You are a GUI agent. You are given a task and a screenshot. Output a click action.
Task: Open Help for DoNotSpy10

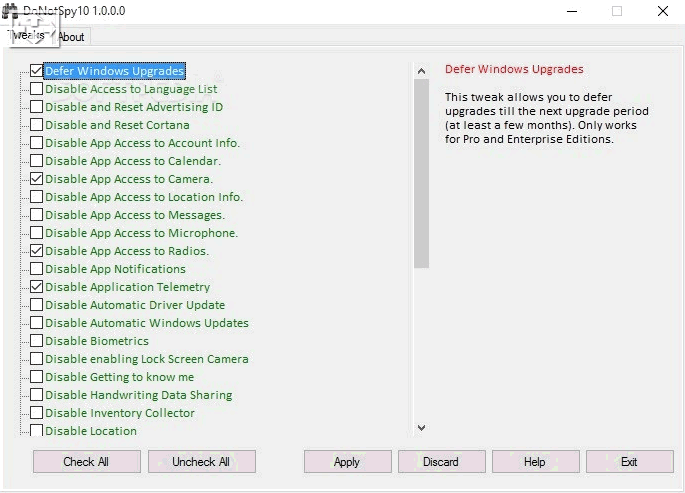[536, 462]
